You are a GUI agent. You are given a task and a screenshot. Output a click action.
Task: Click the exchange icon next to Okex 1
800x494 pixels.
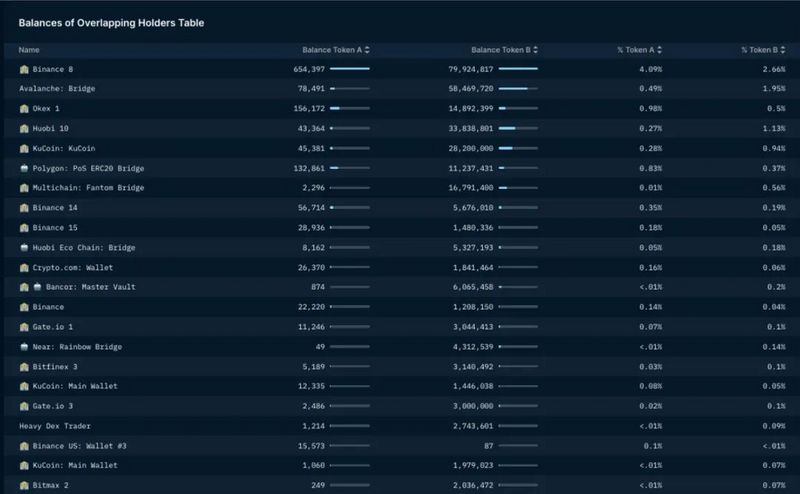point(24,108)
